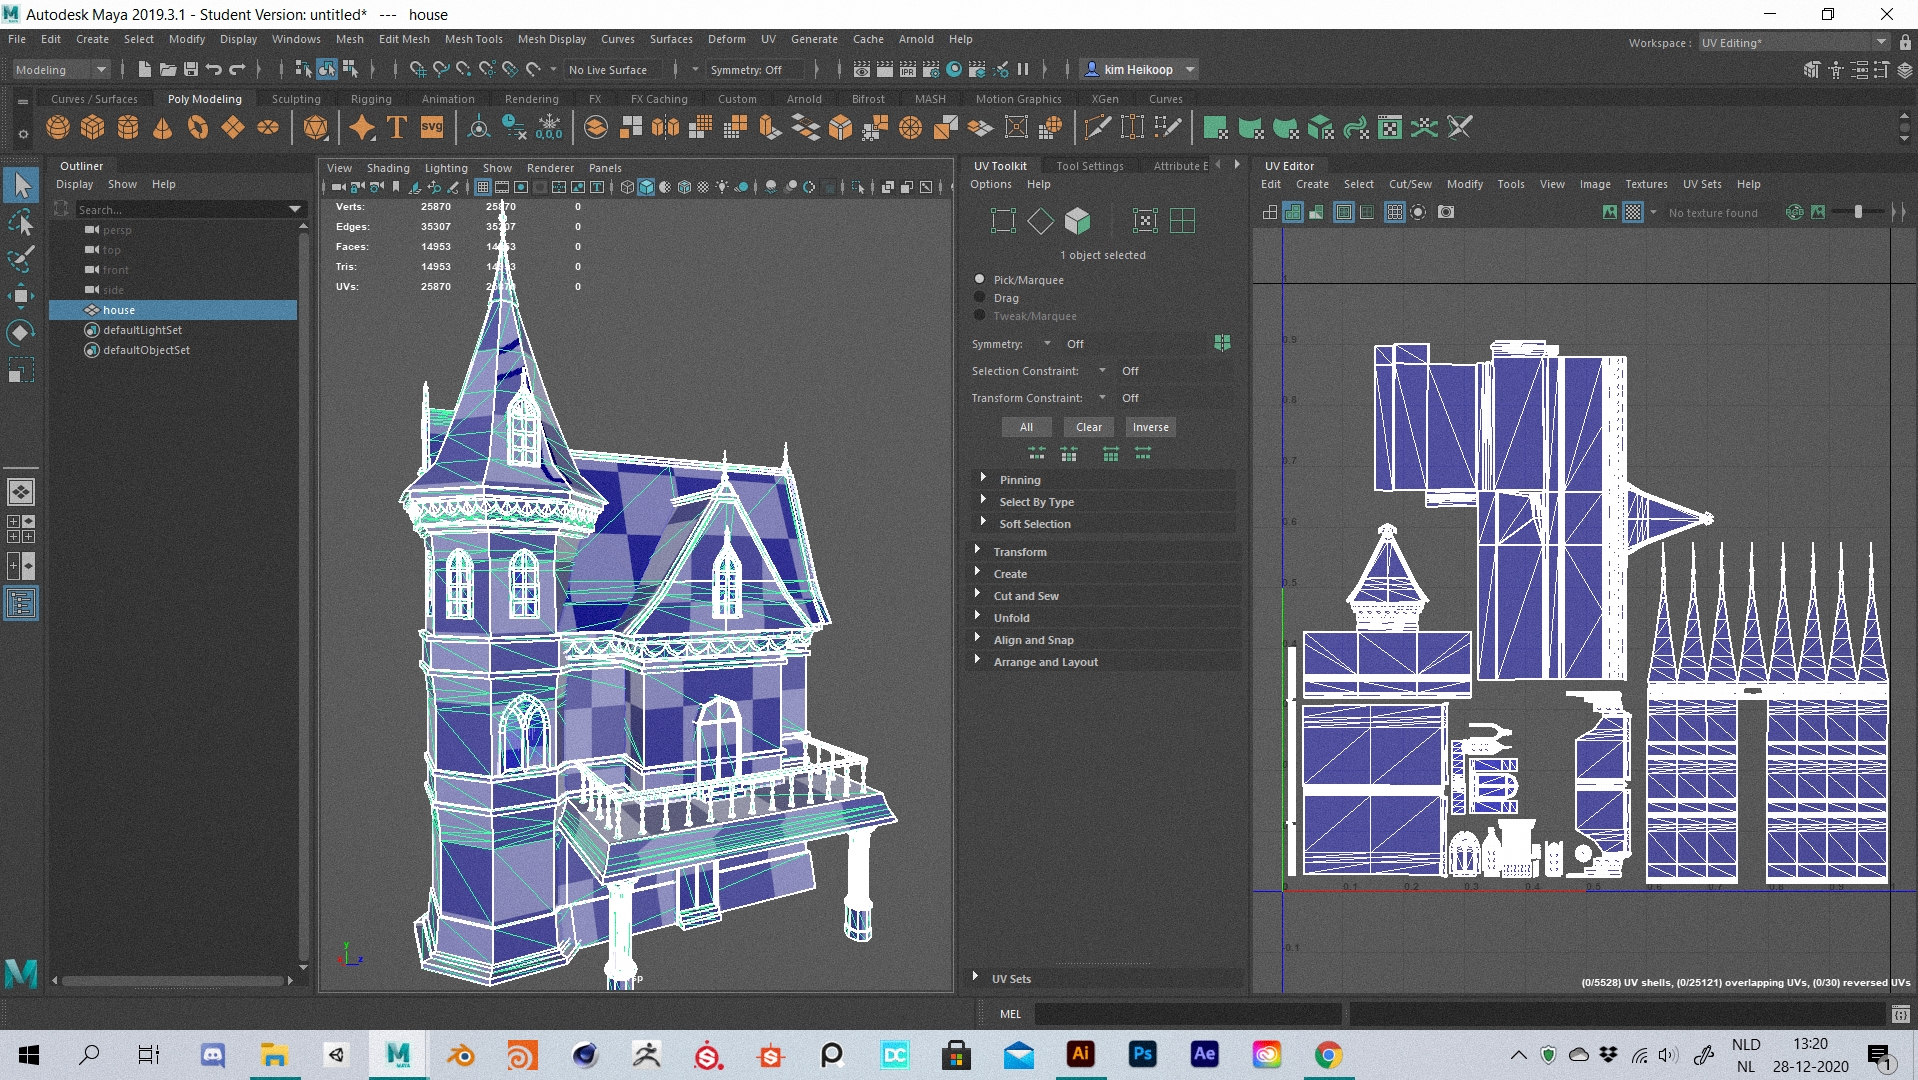1918x1080 pixels.
Task: Activate the Scale tool in the toolbox
Action: pyautogui.click(x=21, y=371)
